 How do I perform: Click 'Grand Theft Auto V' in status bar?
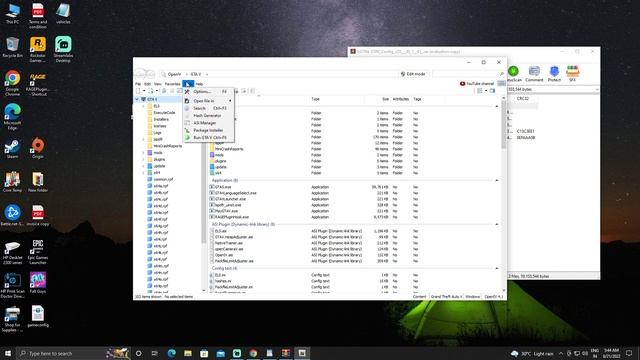click(446, 297)
